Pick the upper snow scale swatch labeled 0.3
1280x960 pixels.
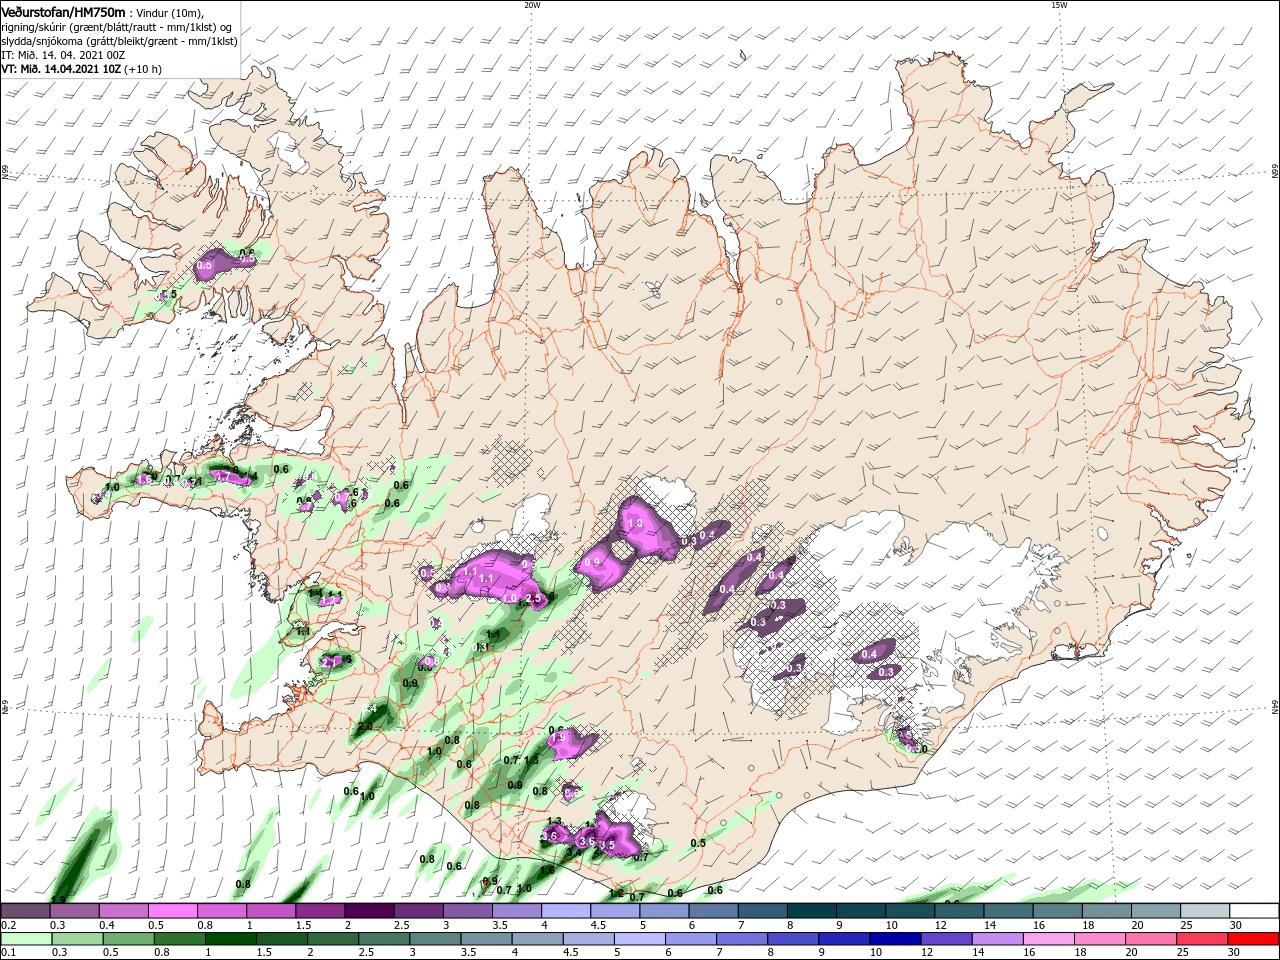(74, 911)
